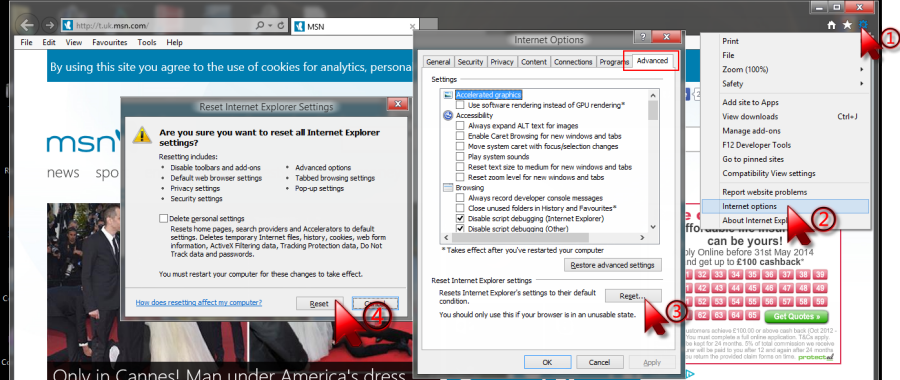
Task: Click settings list scroll-up arrow
Action: click(653, 95)
